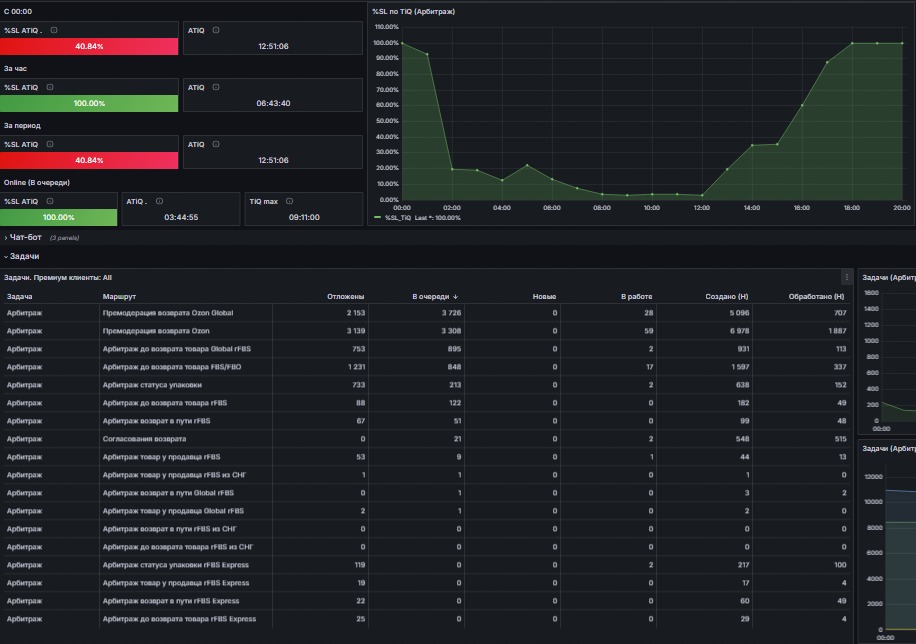Click the %SL_TIQ legend color marker

click(x=377, y=217)
